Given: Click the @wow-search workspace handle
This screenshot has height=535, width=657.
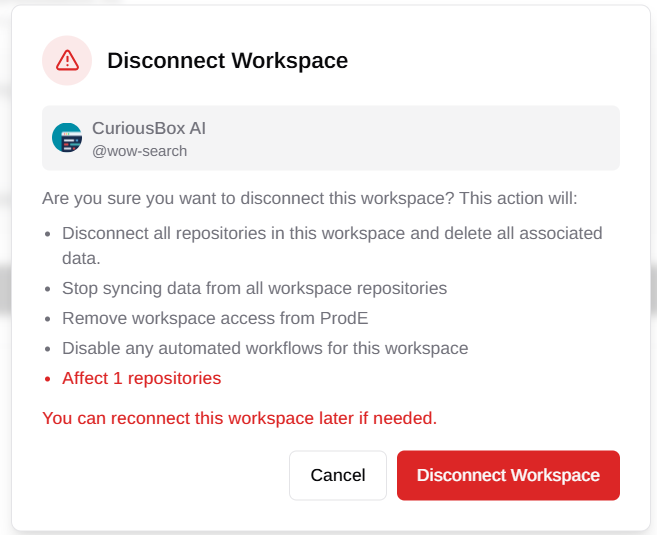Looking at the screenshot, I should 140,151.
